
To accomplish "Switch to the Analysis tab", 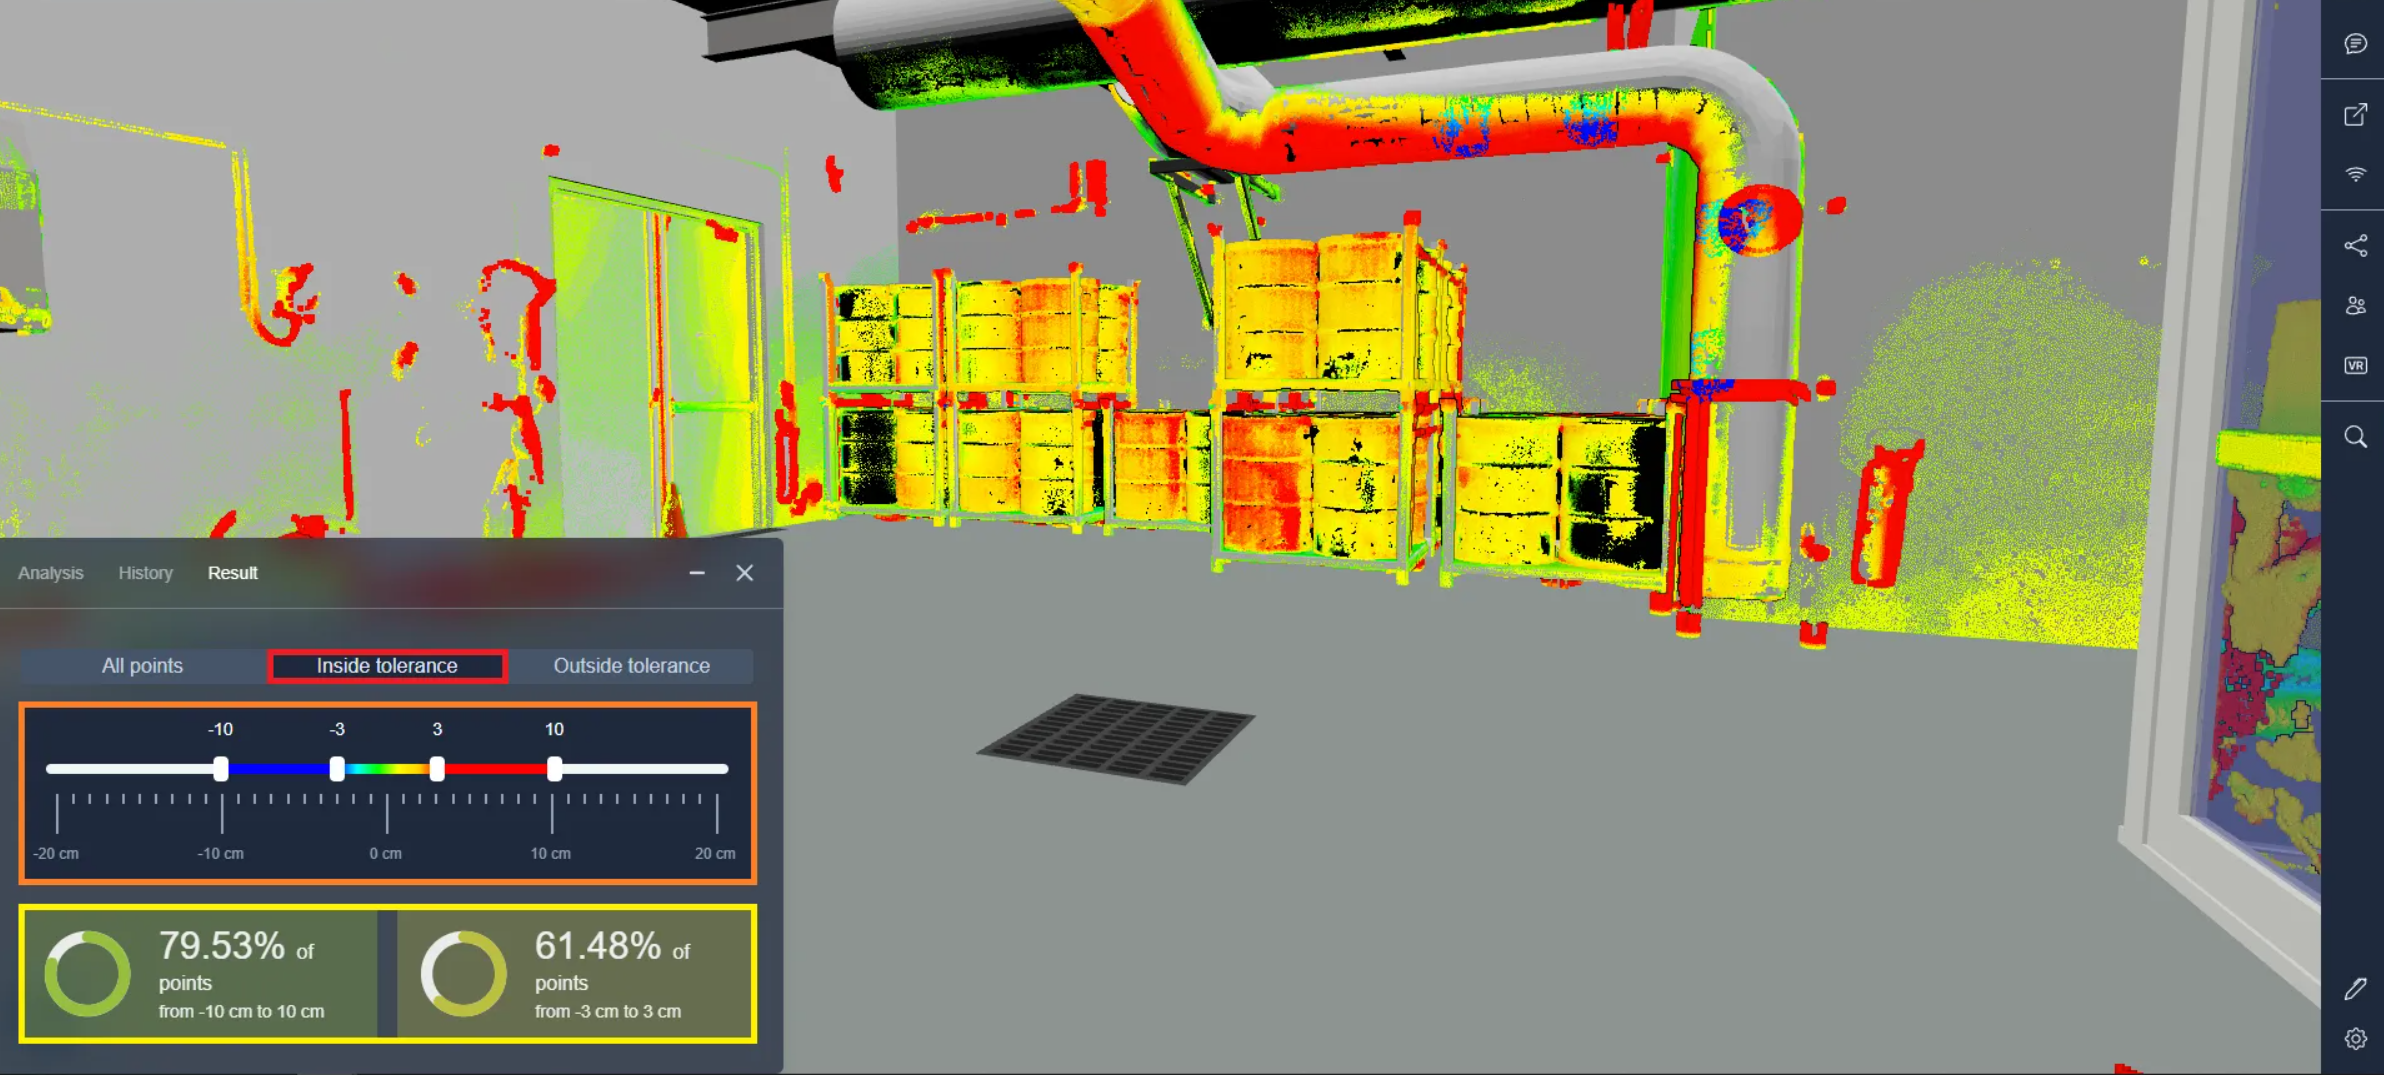I will 50,573.
